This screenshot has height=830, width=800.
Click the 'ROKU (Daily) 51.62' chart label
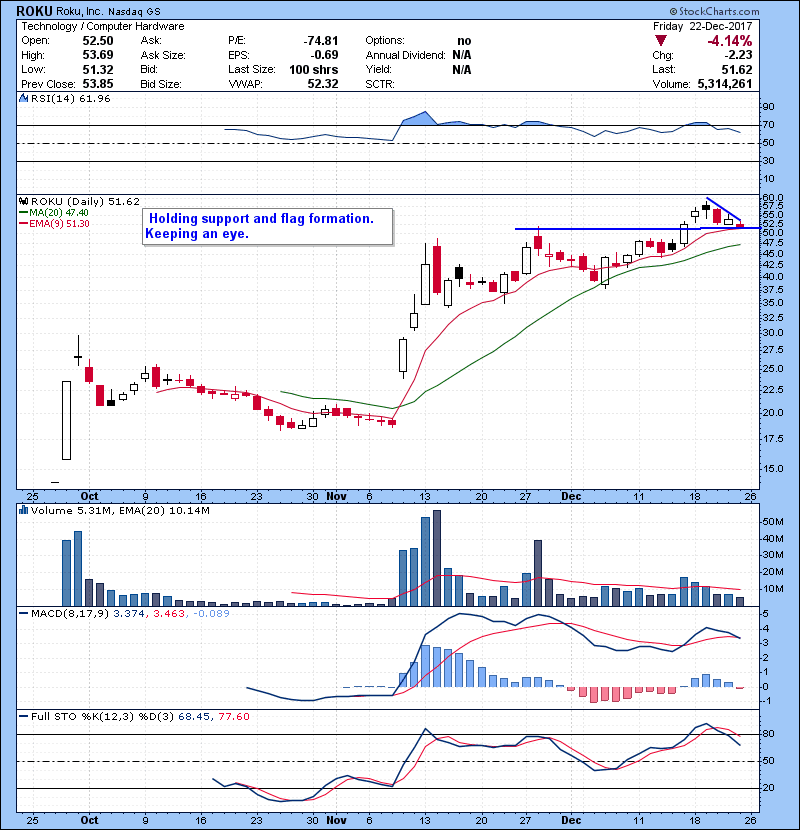click(x=85, y=201)
